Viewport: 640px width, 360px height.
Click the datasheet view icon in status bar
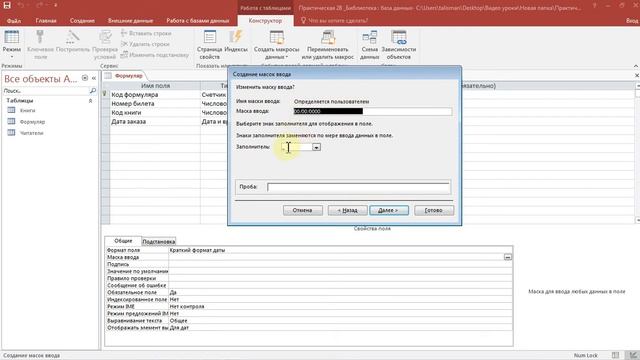pos(616,356)
